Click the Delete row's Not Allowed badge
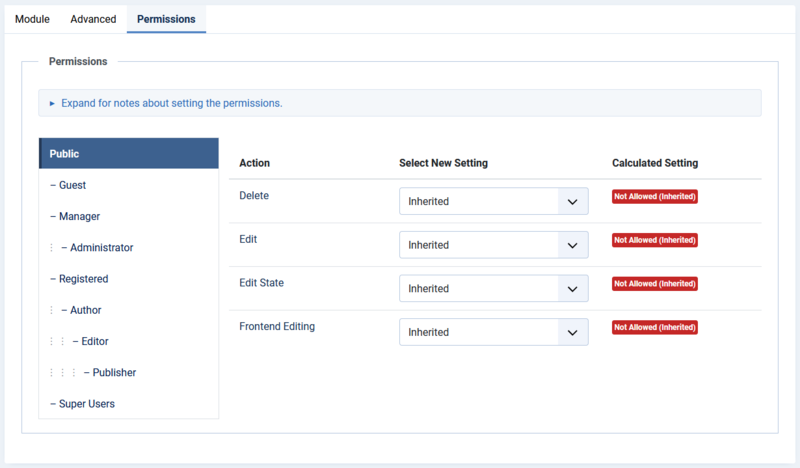The height and width of the screenshot is (468, 800). [655, 196]
